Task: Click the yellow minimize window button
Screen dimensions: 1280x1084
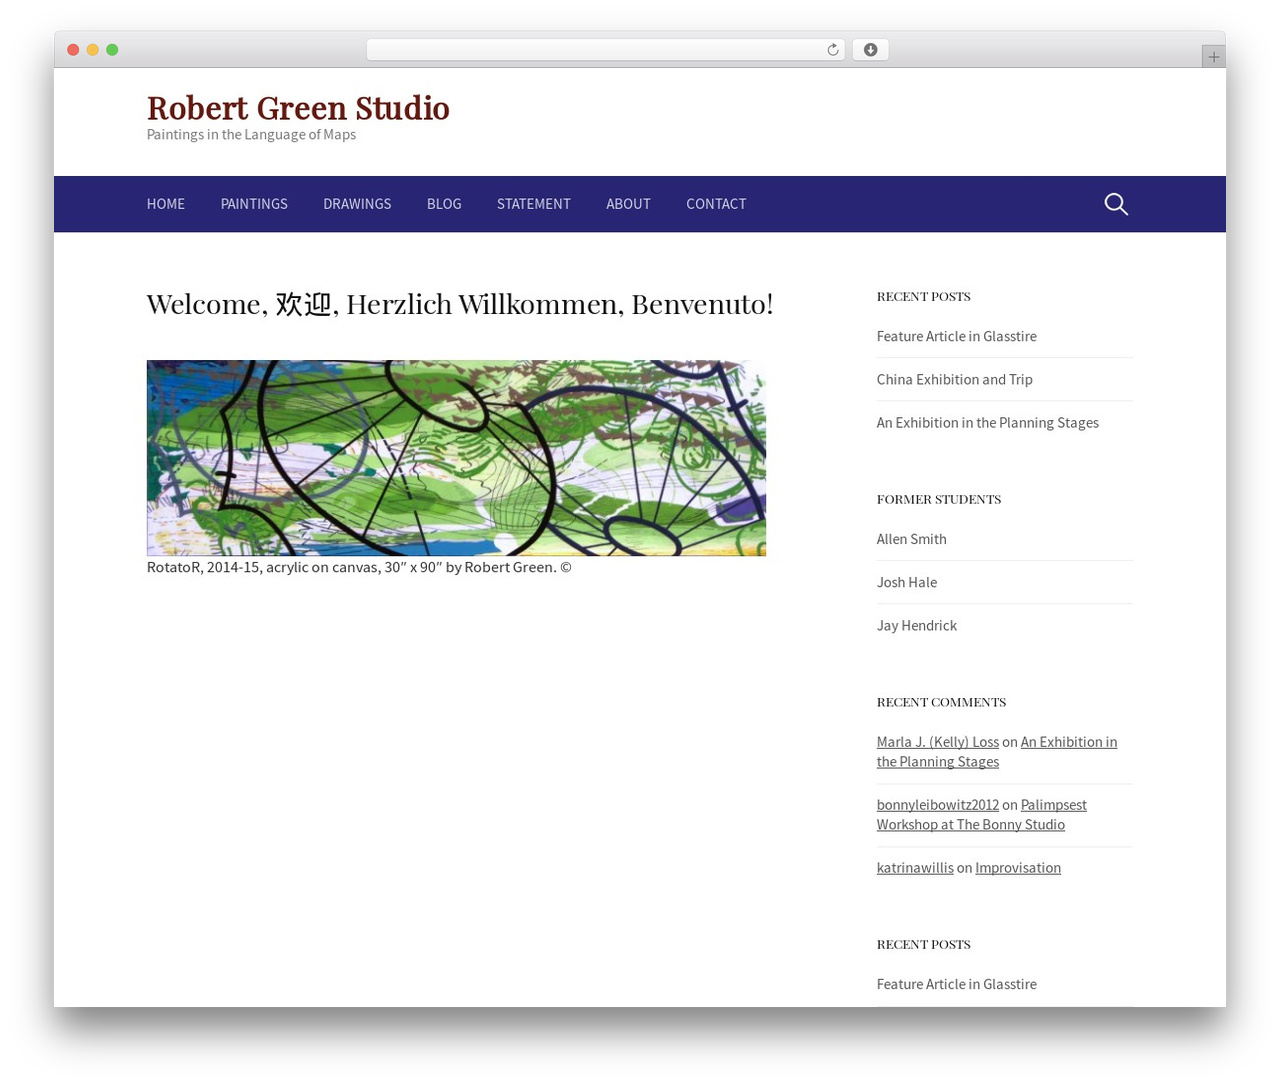Action: tap(92, 50)
